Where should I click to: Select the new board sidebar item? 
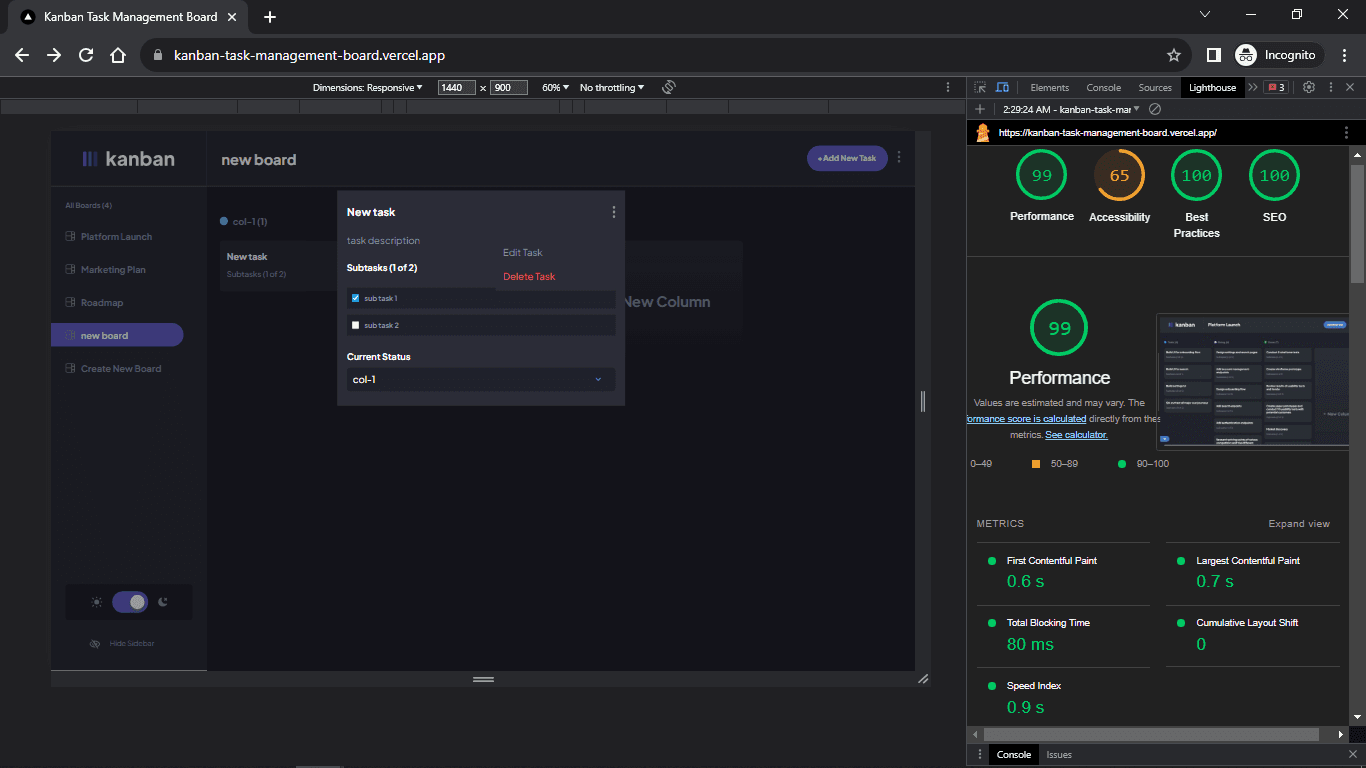[117, 336]
